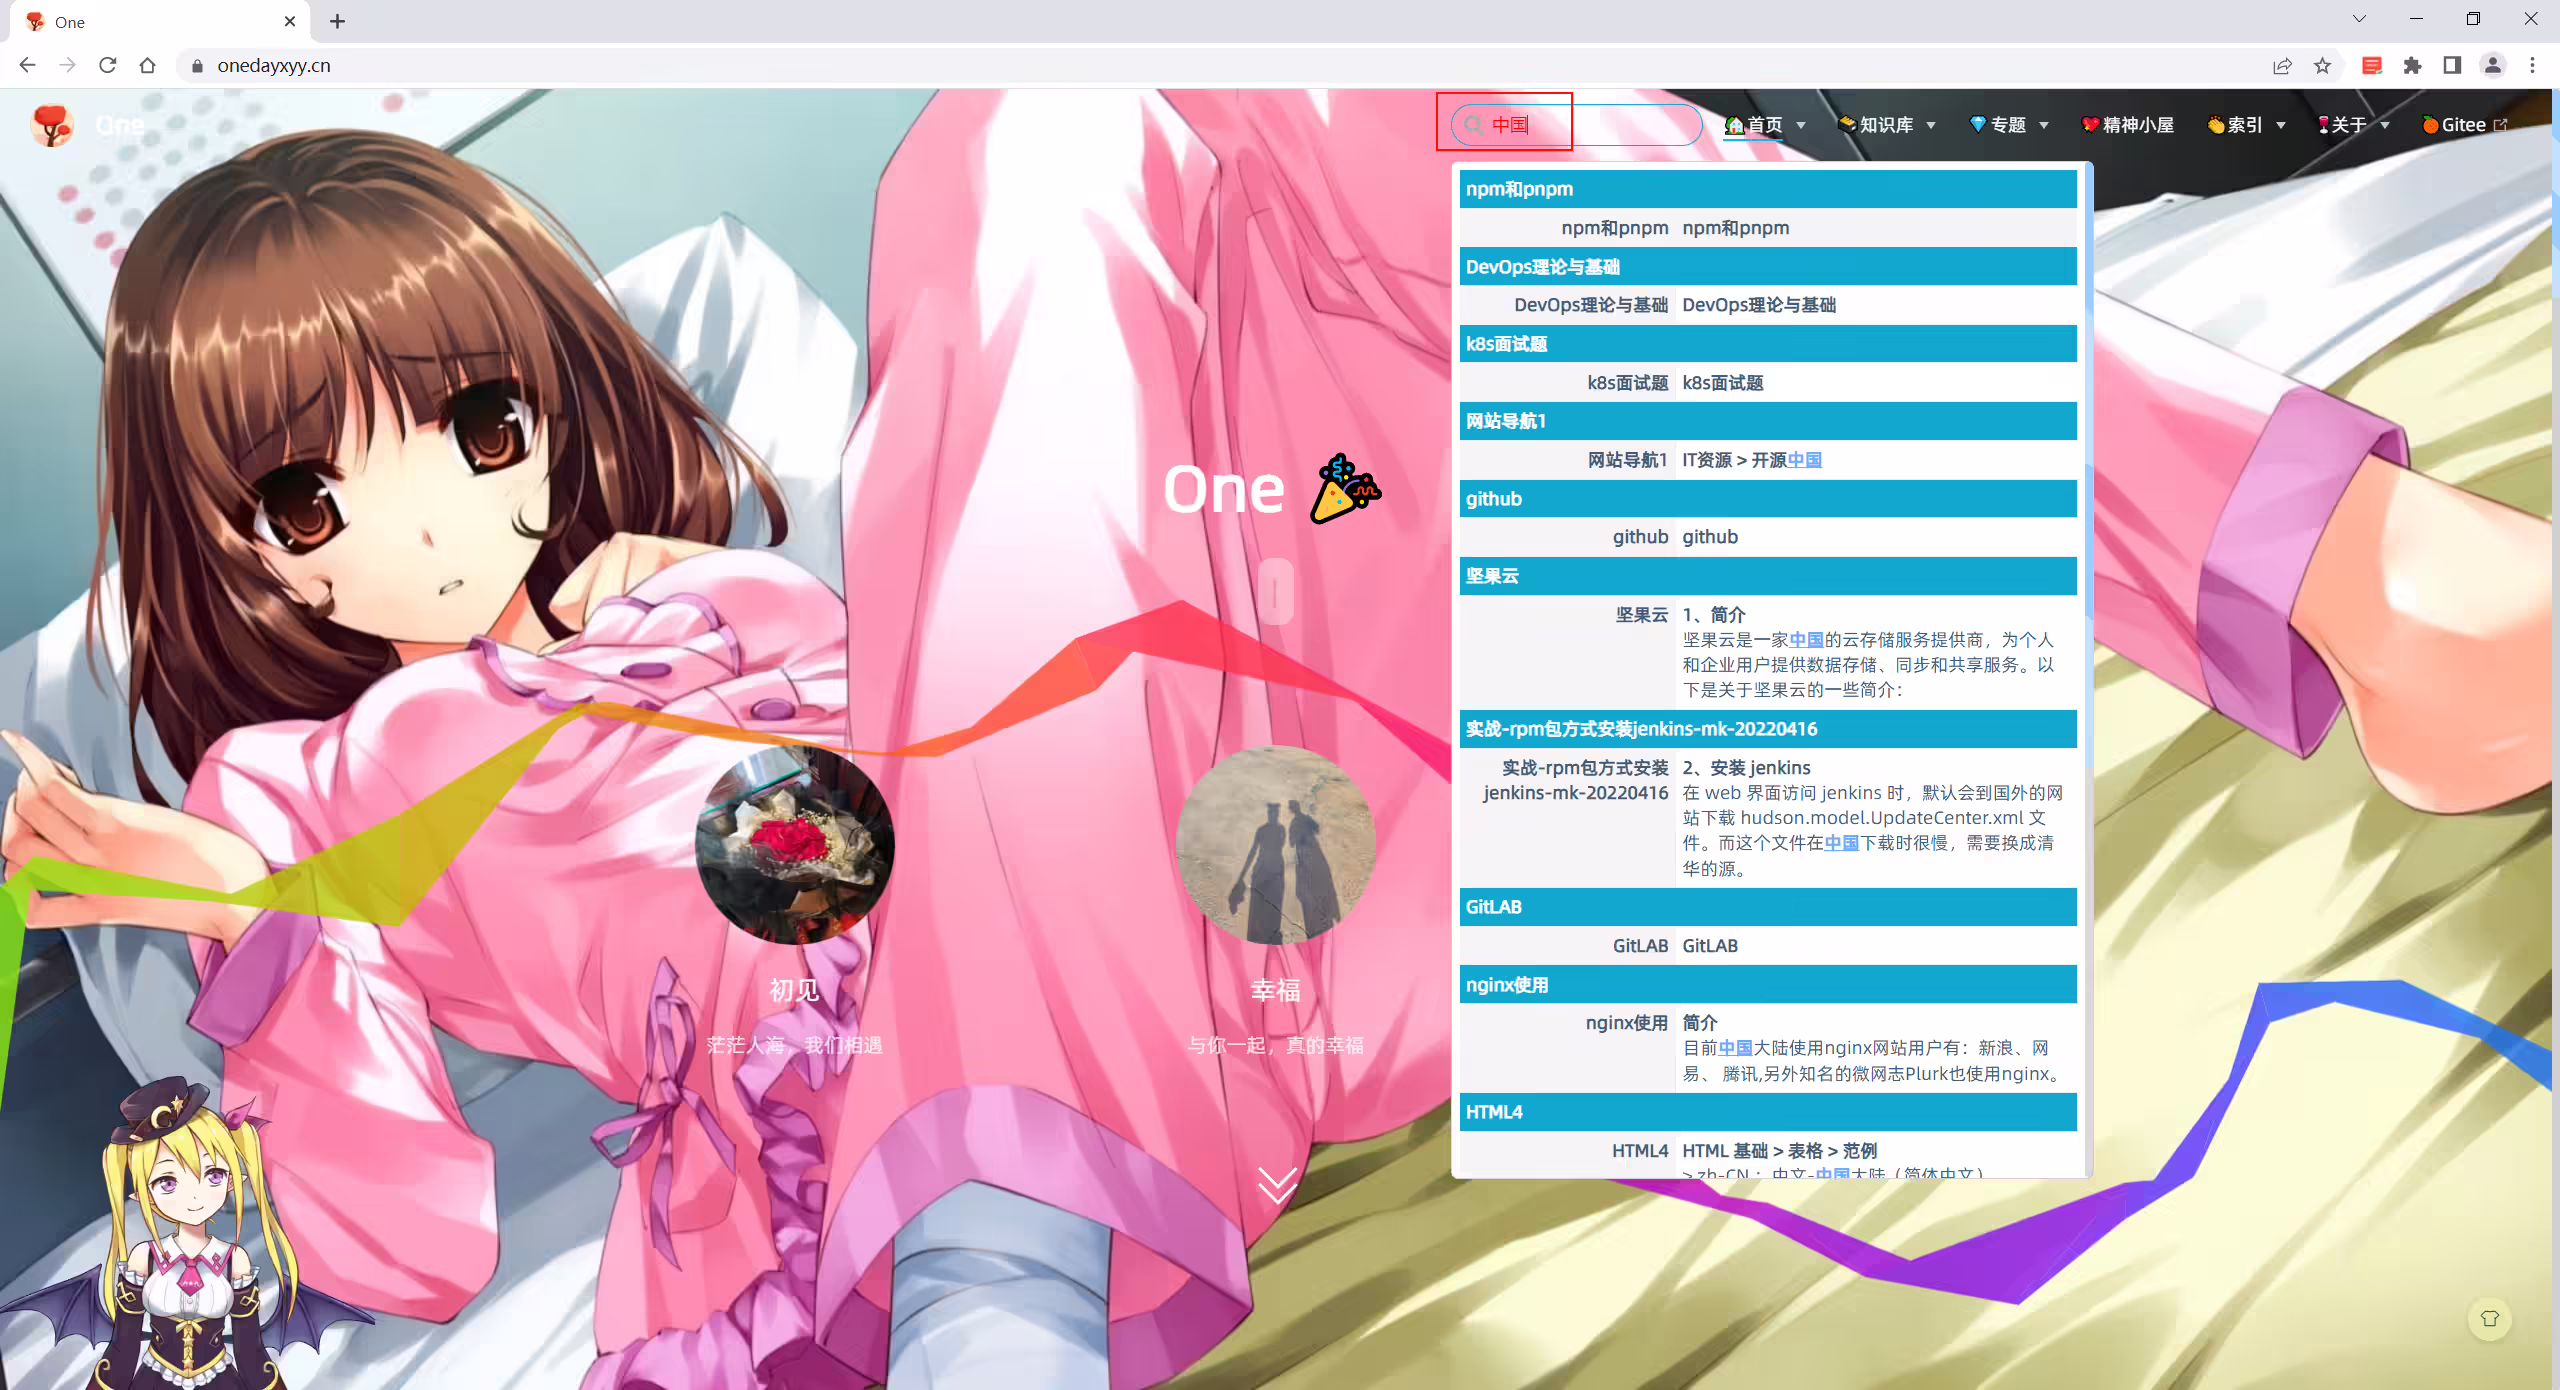
Task: Expand the 知识库 dropdown menu
Action: click(1887, 125)
